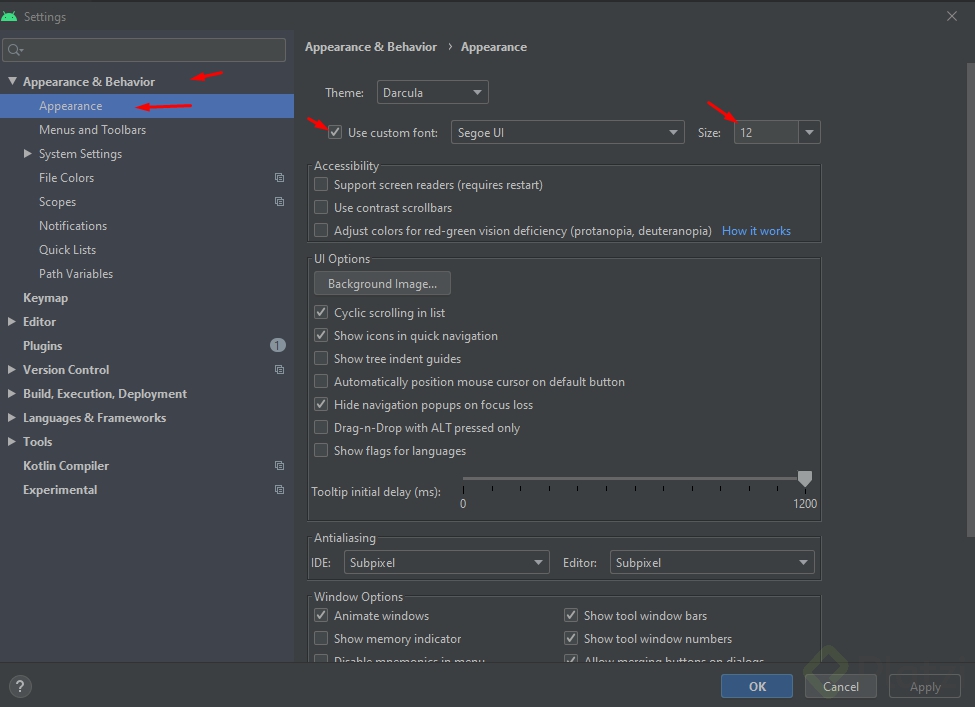Open the How it works link
Image resolution: width=975 pixels, height=707 pixels.
756,231
